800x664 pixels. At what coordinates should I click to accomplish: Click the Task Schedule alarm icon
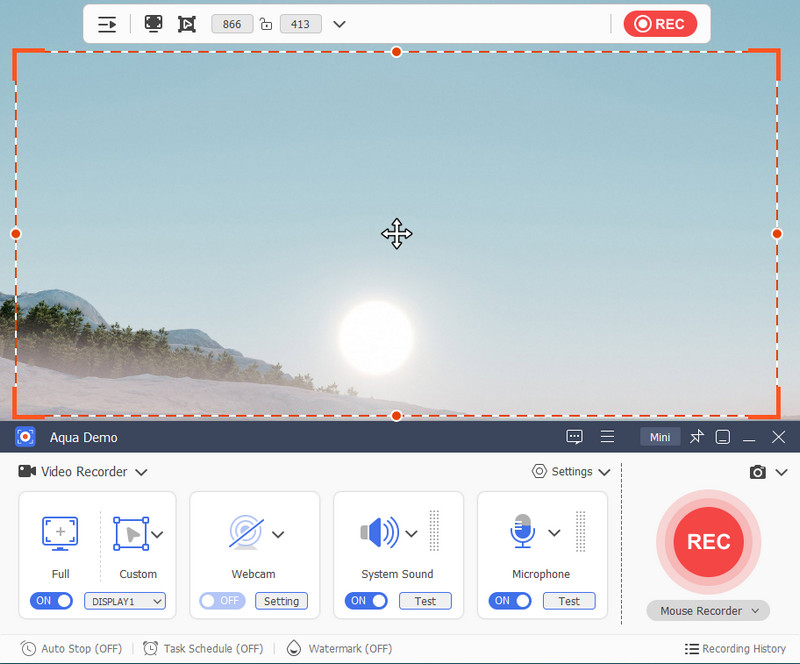pos(150,648)
